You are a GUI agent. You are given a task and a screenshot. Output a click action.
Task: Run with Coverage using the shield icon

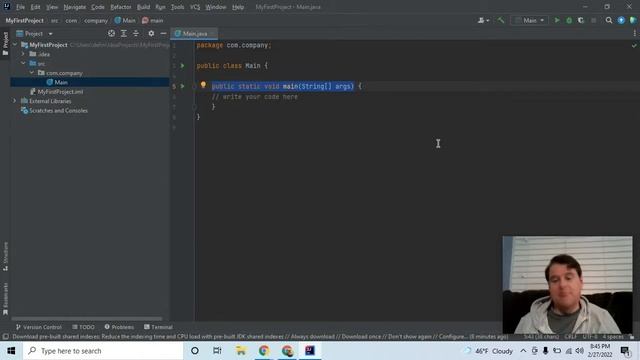click(581, 20)
